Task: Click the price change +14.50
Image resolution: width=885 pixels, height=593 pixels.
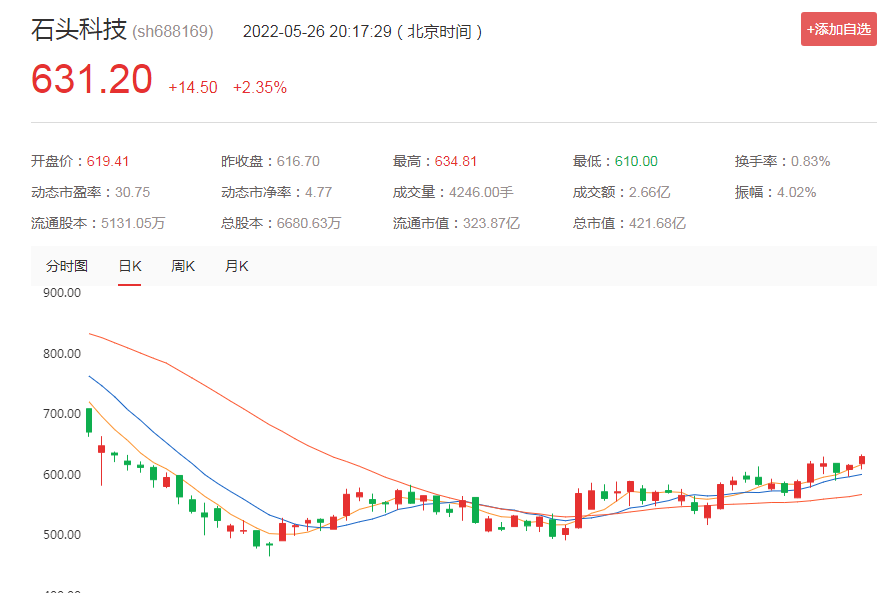Action: coord(192,87)
